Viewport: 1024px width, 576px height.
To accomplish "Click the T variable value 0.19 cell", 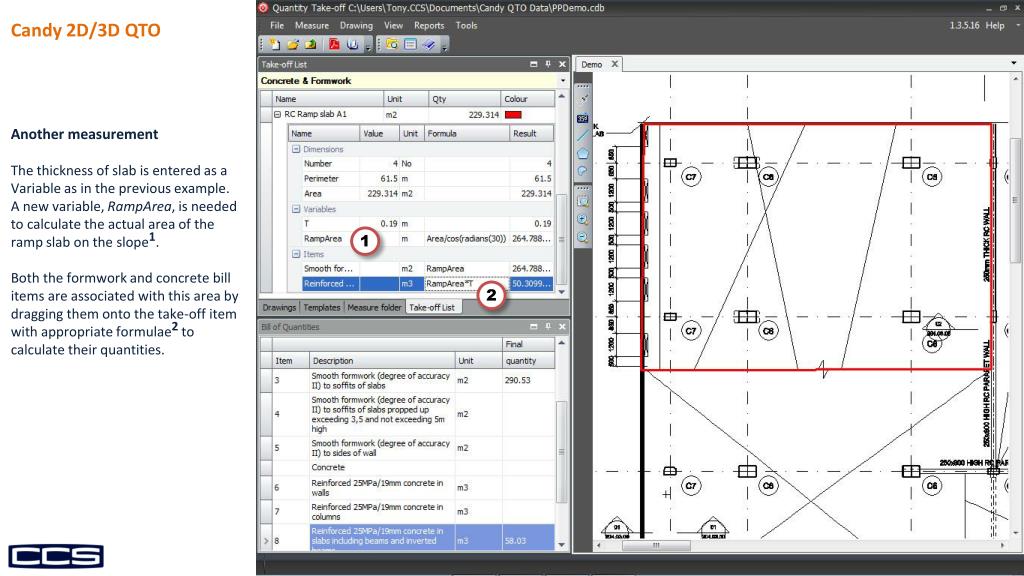I will coord(379,223).
